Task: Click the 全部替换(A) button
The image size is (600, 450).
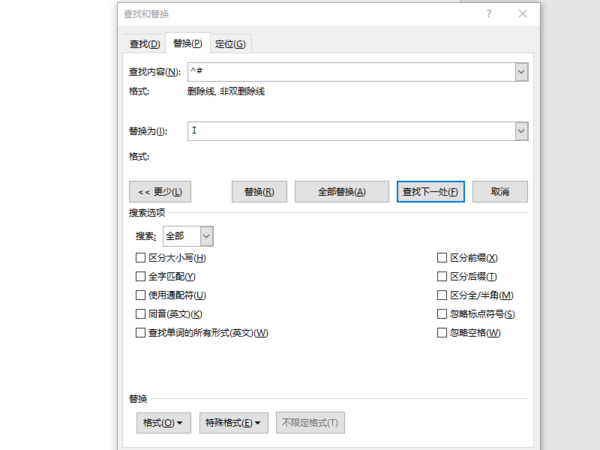Action: [x=342, y=192]
